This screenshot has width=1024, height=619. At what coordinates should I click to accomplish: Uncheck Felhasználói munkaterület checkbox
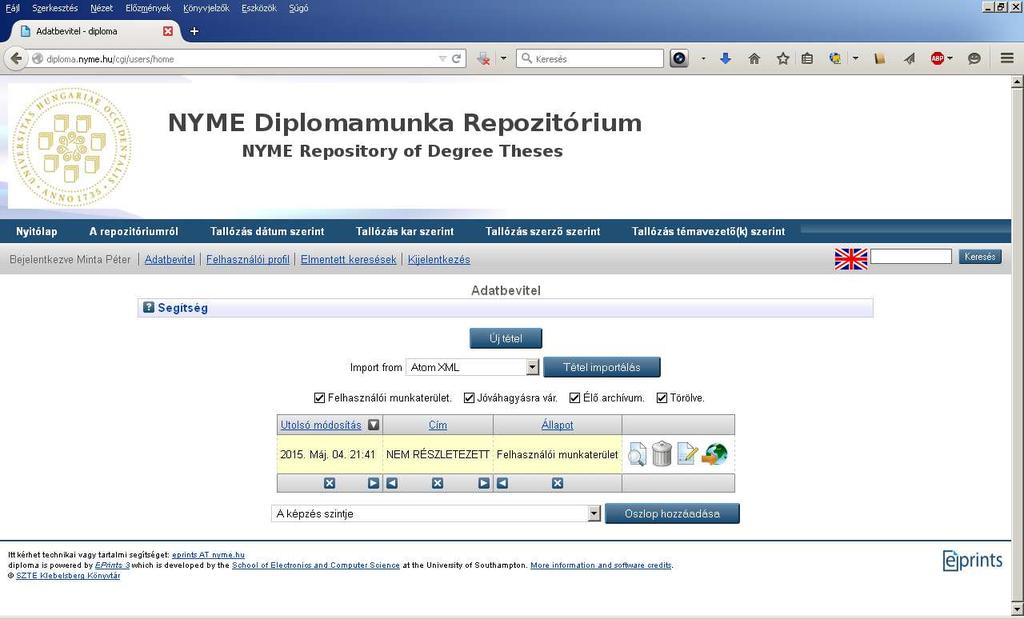(x=319, y=398)
